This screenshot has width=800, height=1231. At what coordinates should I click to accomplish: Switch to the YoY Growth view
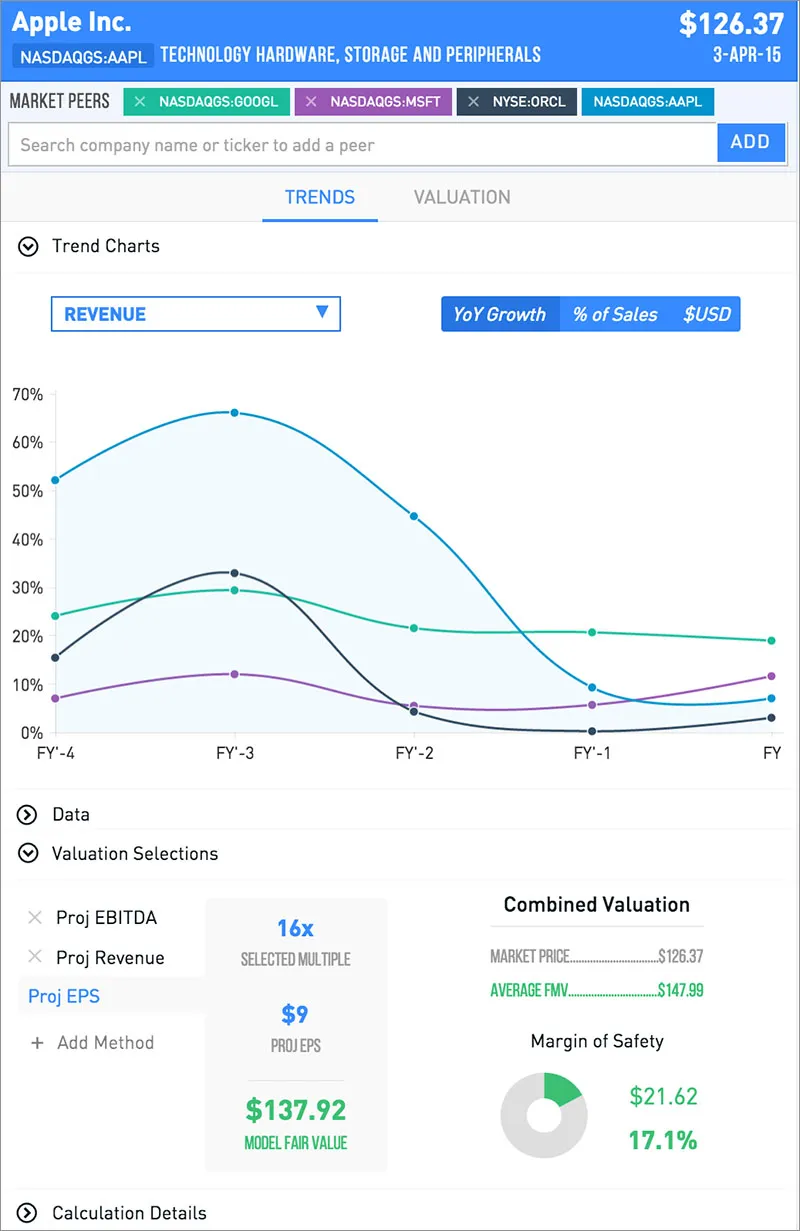click(x=500, y=313)
